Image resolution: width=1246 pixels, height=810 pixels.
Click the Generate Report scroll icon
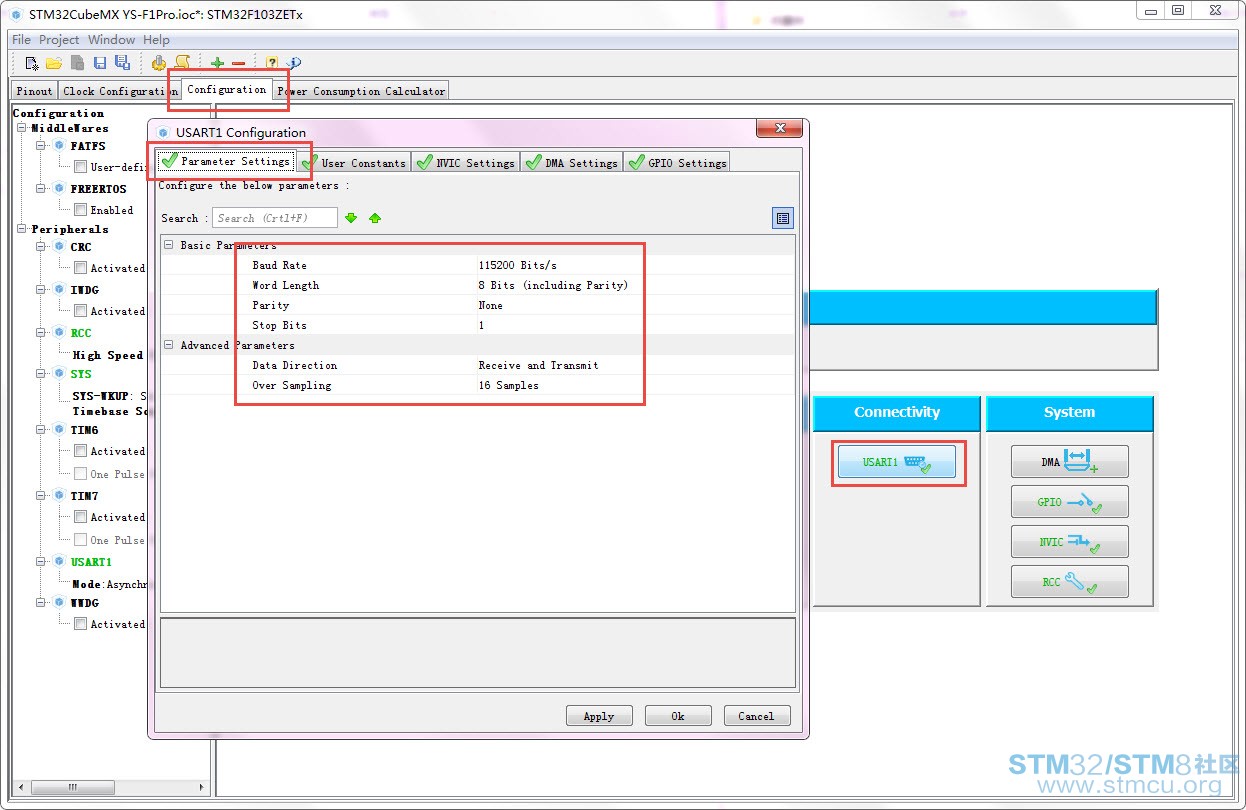[182, 63]
